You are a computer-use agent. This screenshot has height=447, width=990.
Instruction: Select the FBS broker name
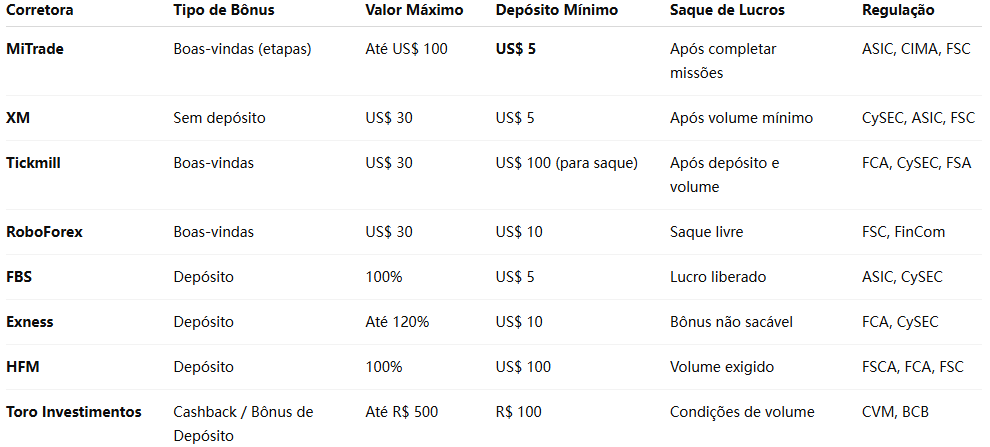[x=20, y=277]
